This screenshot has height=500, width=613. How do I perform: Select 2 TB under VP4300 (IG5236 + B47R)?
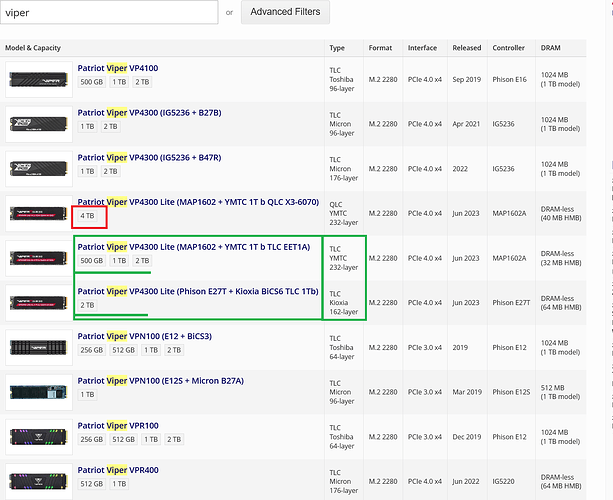coord(110,171)
